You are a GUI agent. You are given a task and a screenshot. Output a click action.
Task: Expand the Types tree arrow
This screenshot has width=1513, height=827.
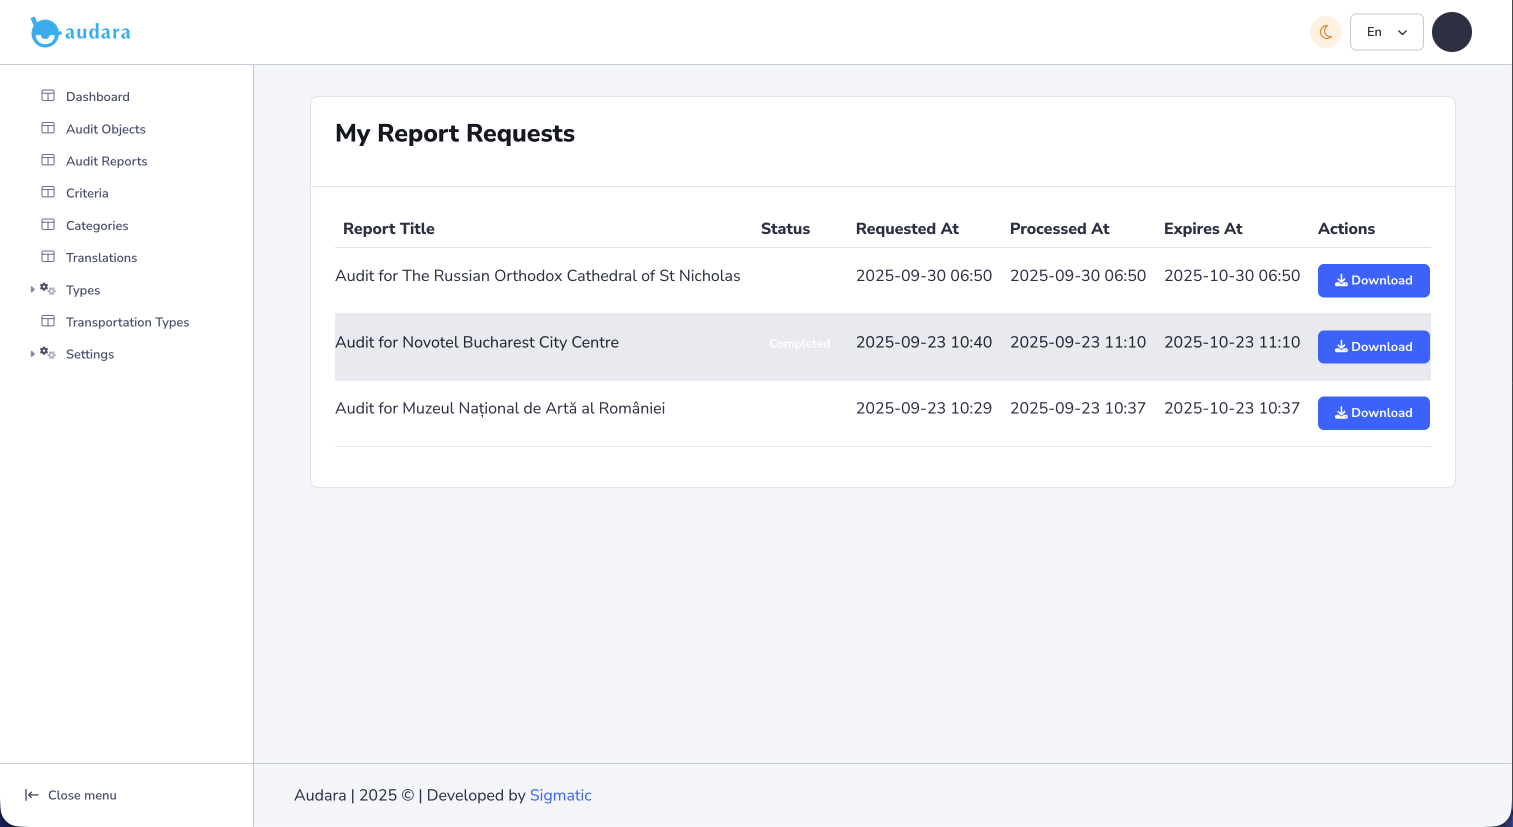coord(33,290)
